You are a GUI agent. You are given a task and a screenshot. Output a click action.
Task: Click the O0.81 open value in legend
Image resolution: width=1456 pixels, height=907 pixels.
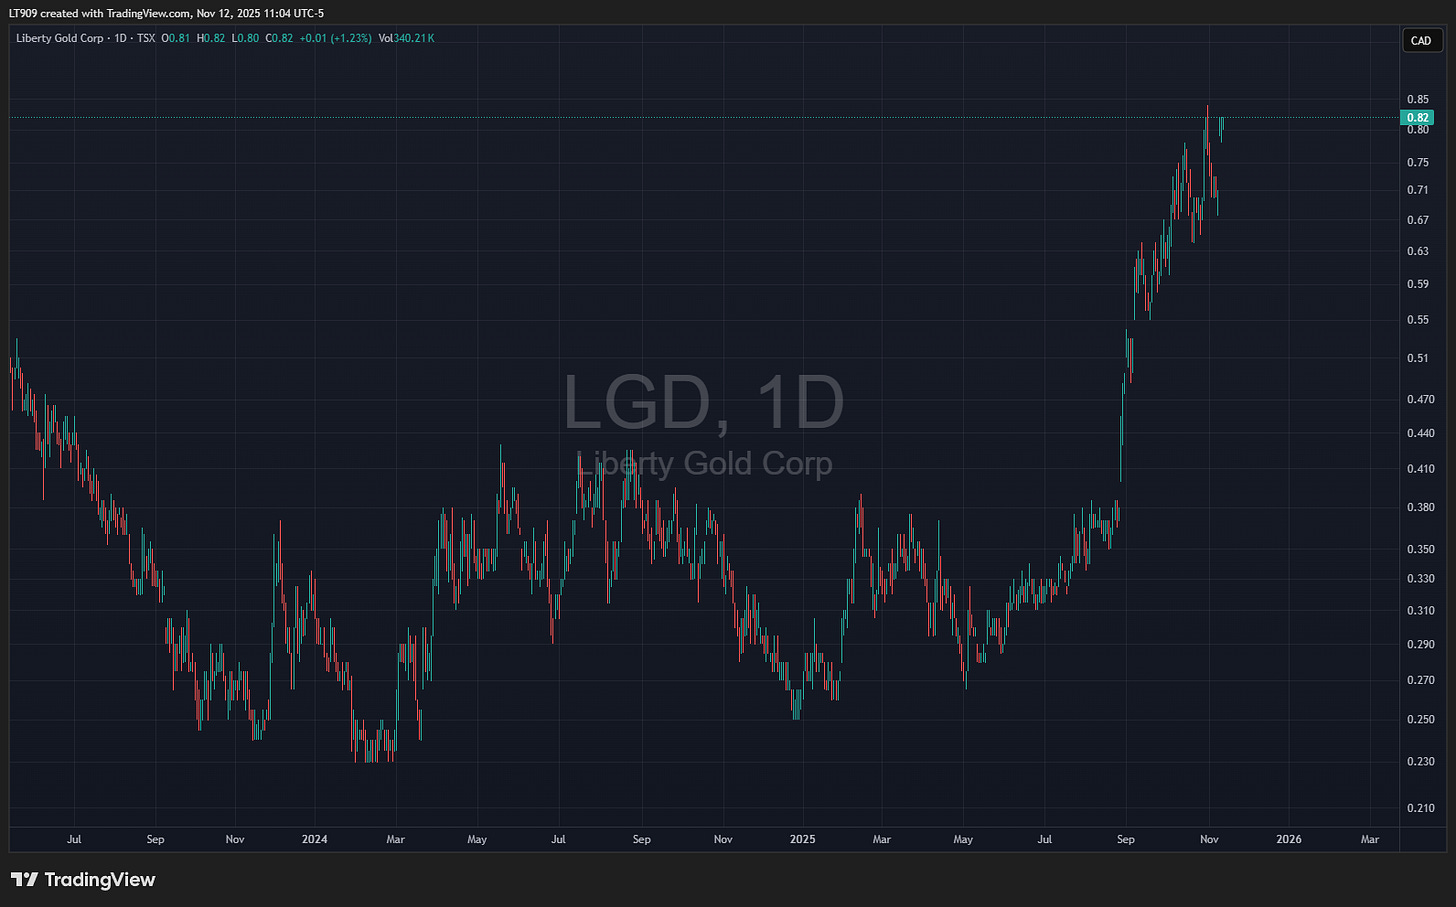[x=176, y=38]
